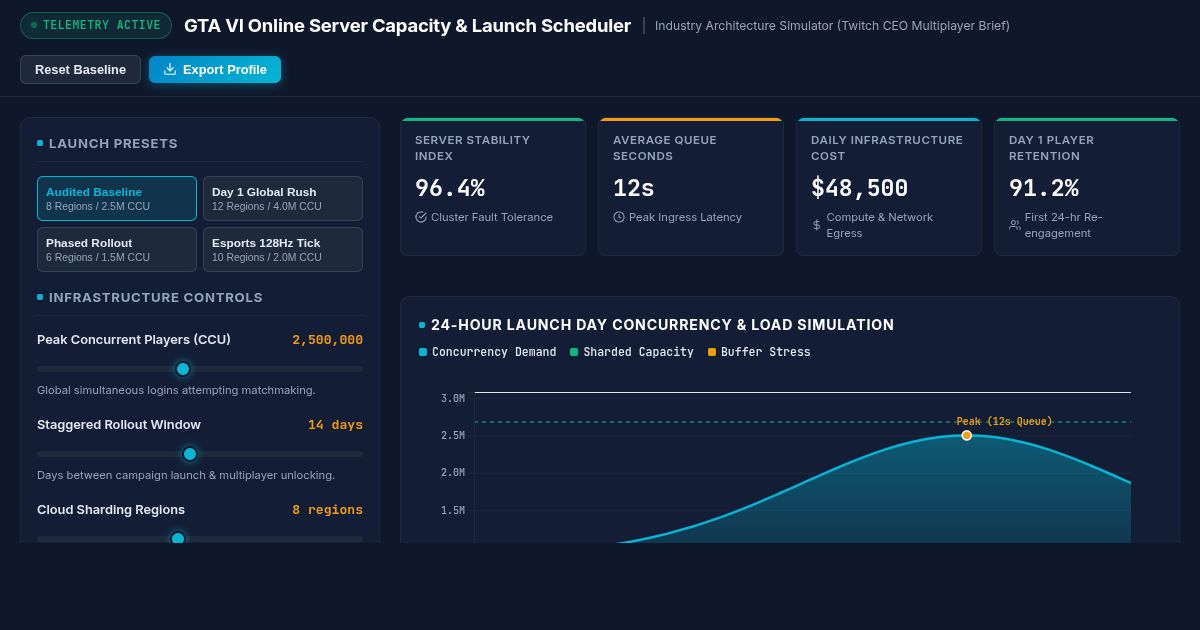Click the Staggered Rollout Window slider handle
Image resolution: width=1200 pixels, height=630 pixels.
click(x=190, y=454)
